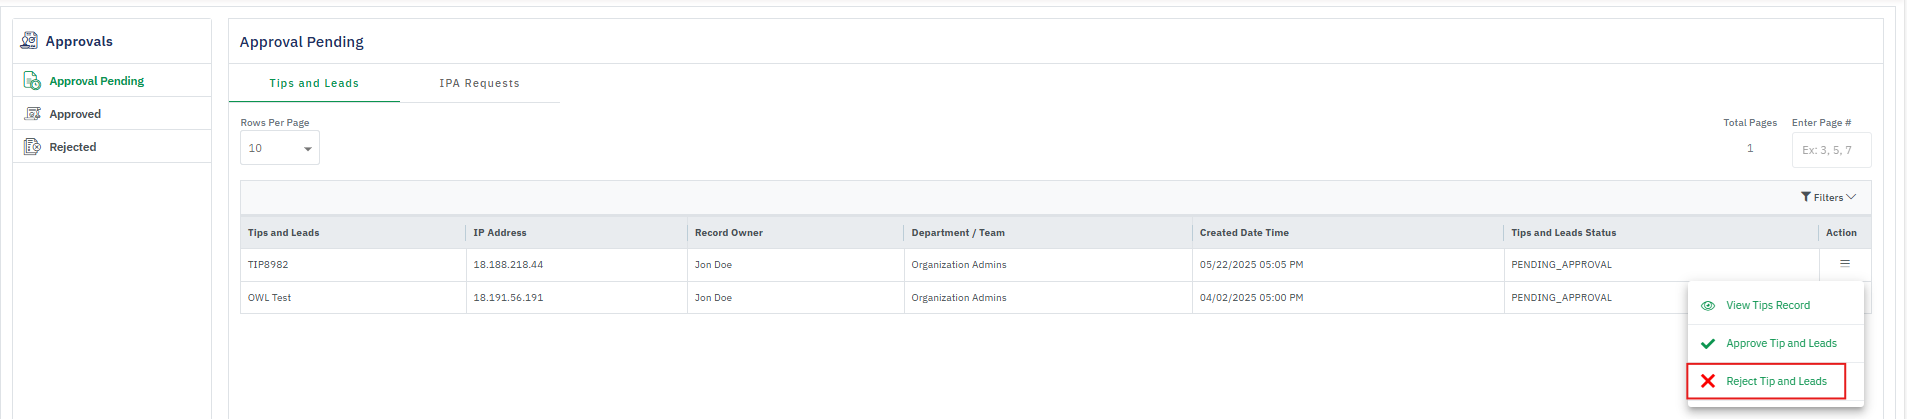
Task: Open the Rows Per Page dropdown
Action: 280,148
